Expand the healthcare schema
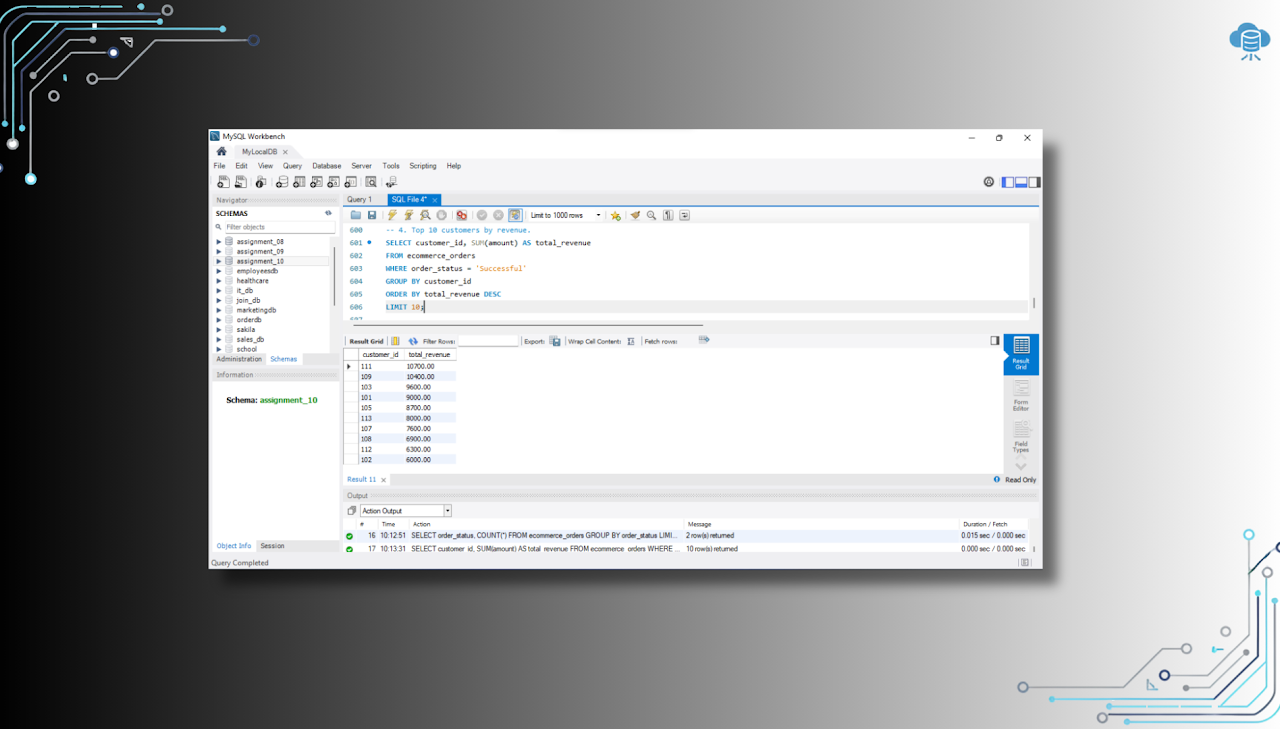Image resolution: width=1280 pixels, height=729 pixels. pyautogui.click(x=219, y=281)
